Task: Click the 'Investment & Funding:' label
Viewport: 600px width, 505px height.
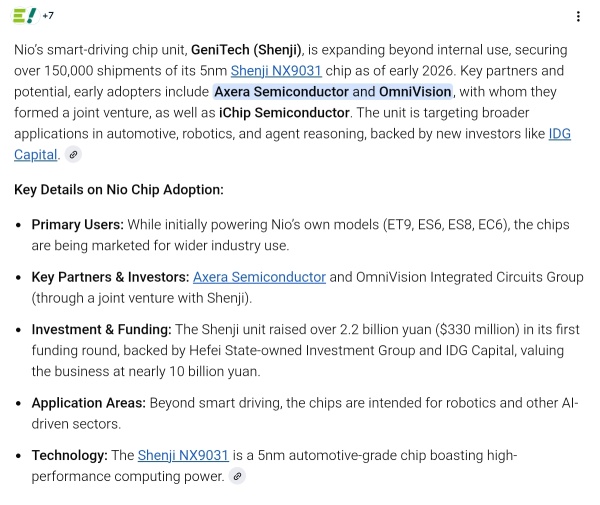Action: tap(101, 329)
